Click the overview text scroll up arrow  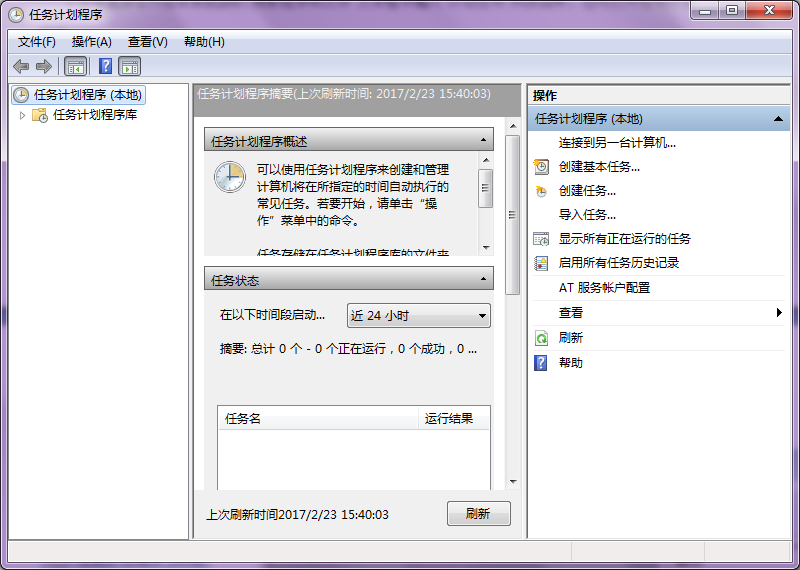coord(486,160)
